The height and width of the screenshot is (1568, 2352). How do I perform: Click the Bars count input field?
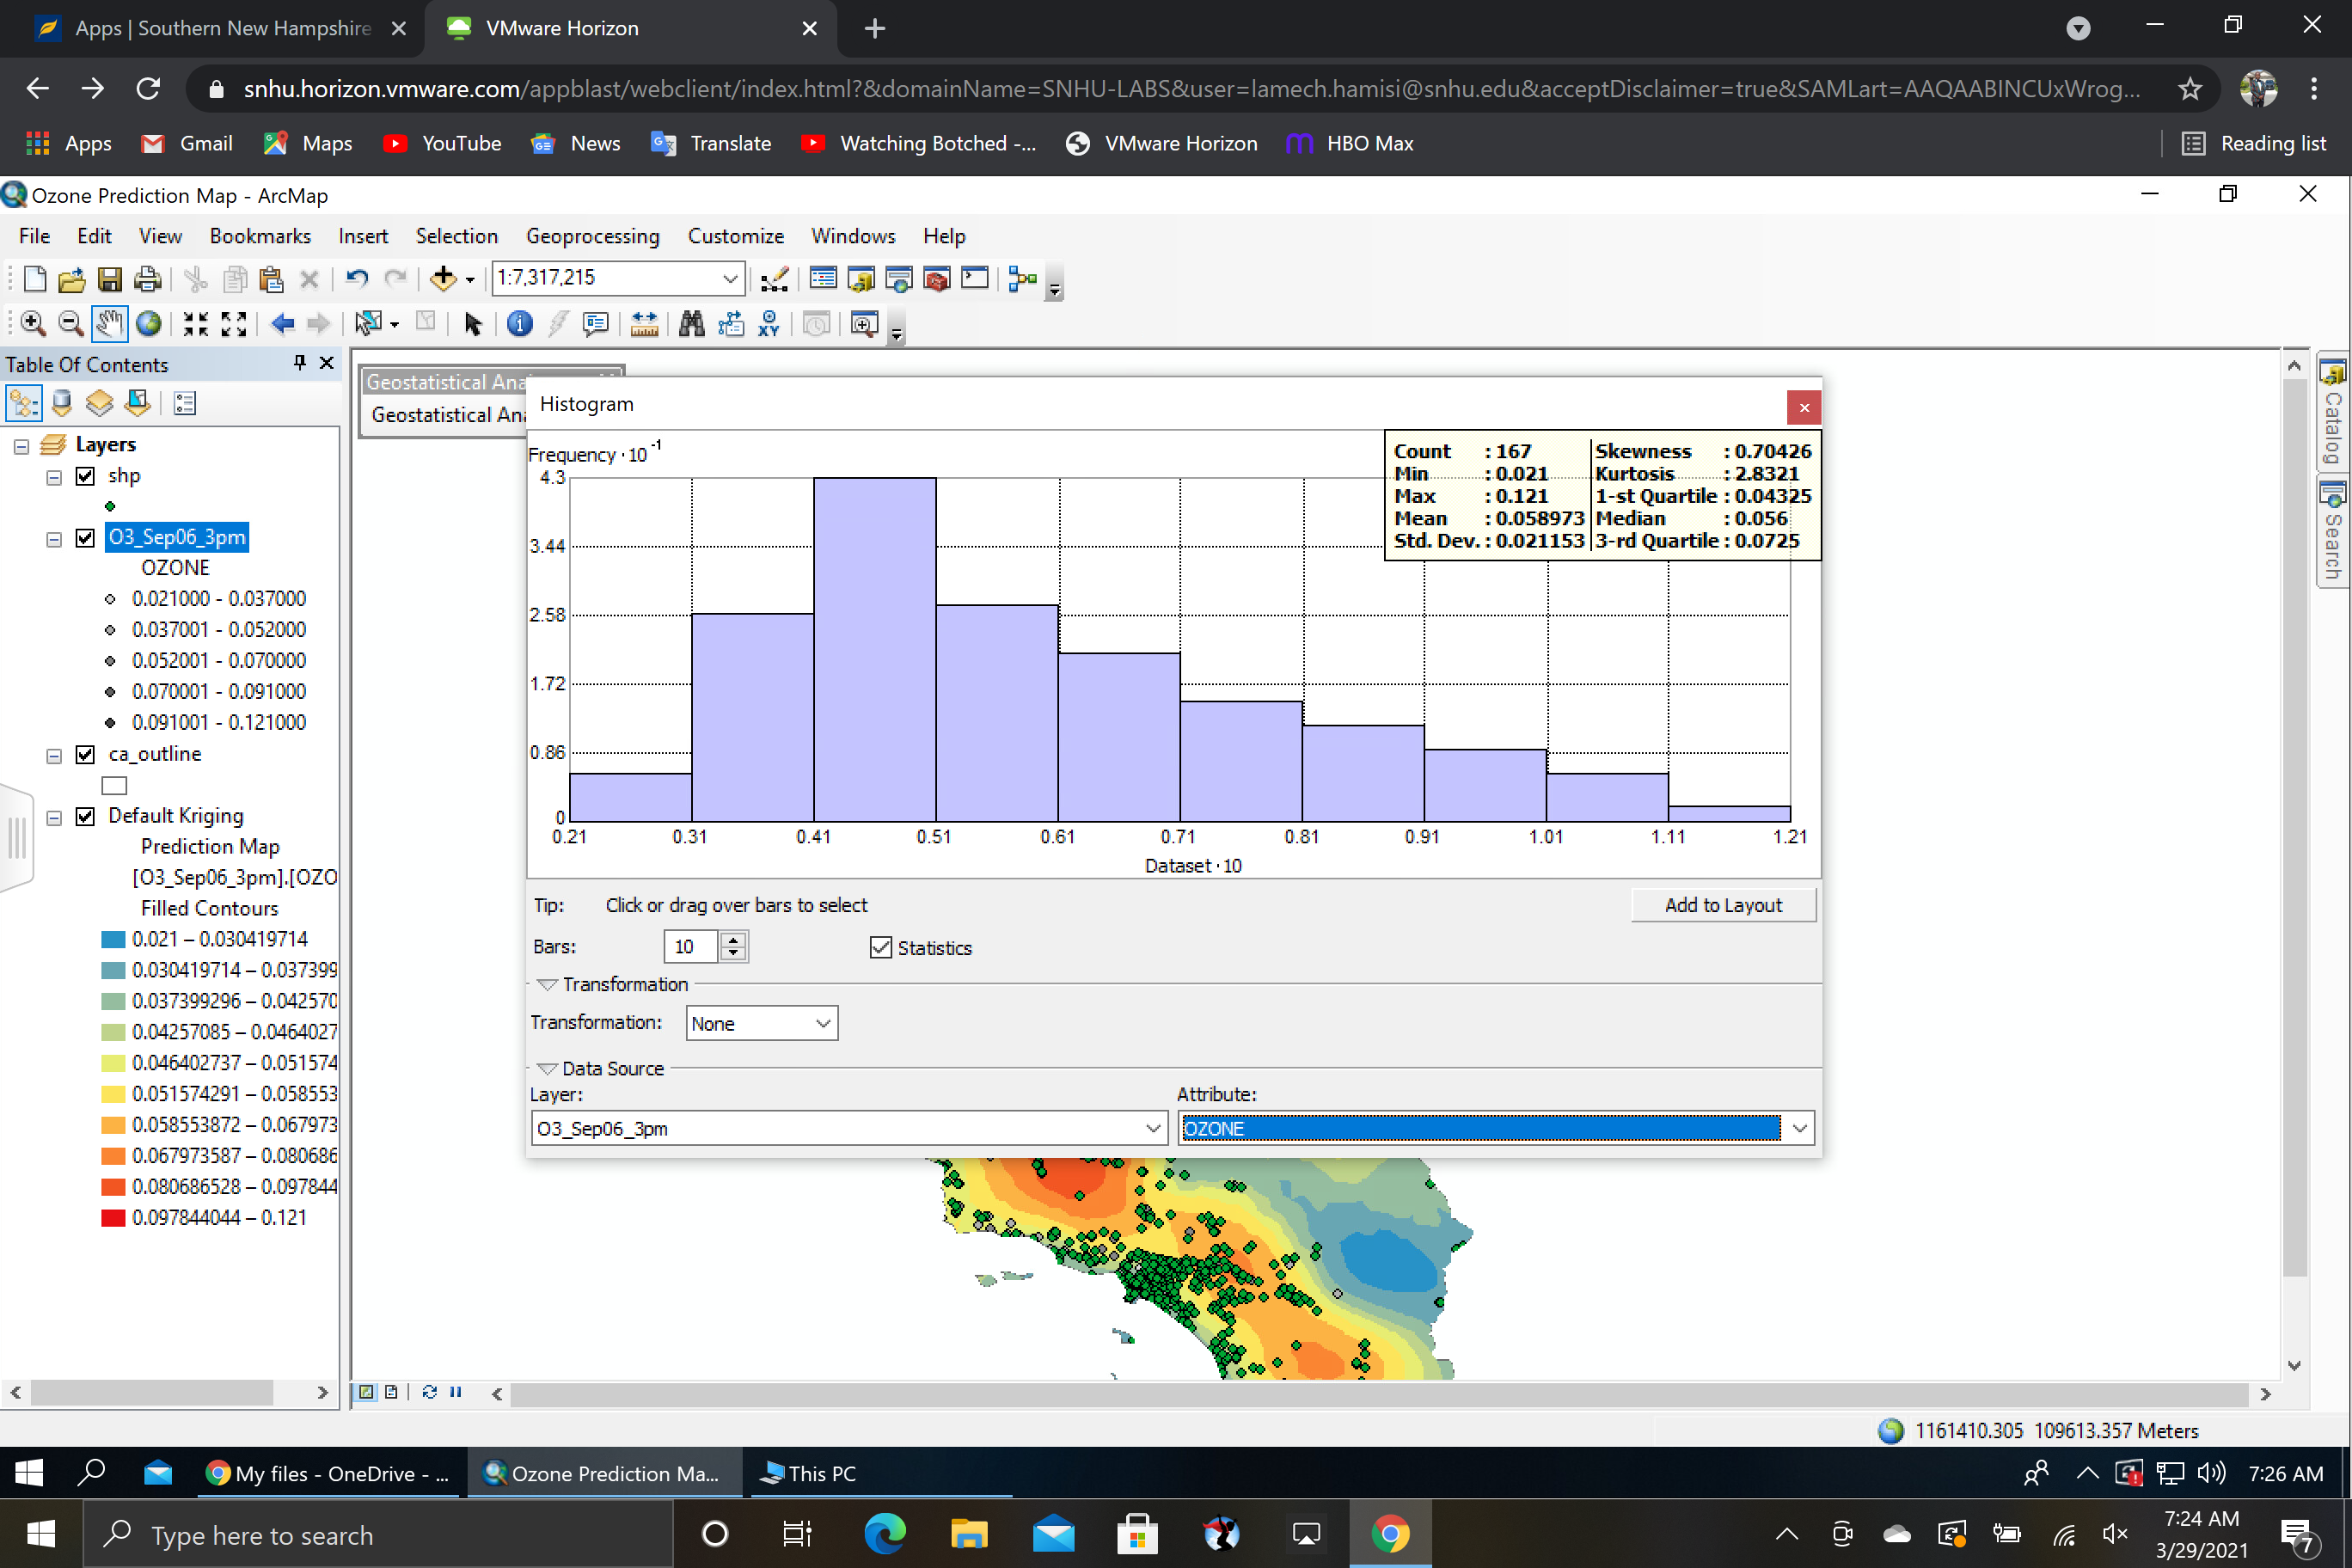pyautogui.click(x=691, y=946)
